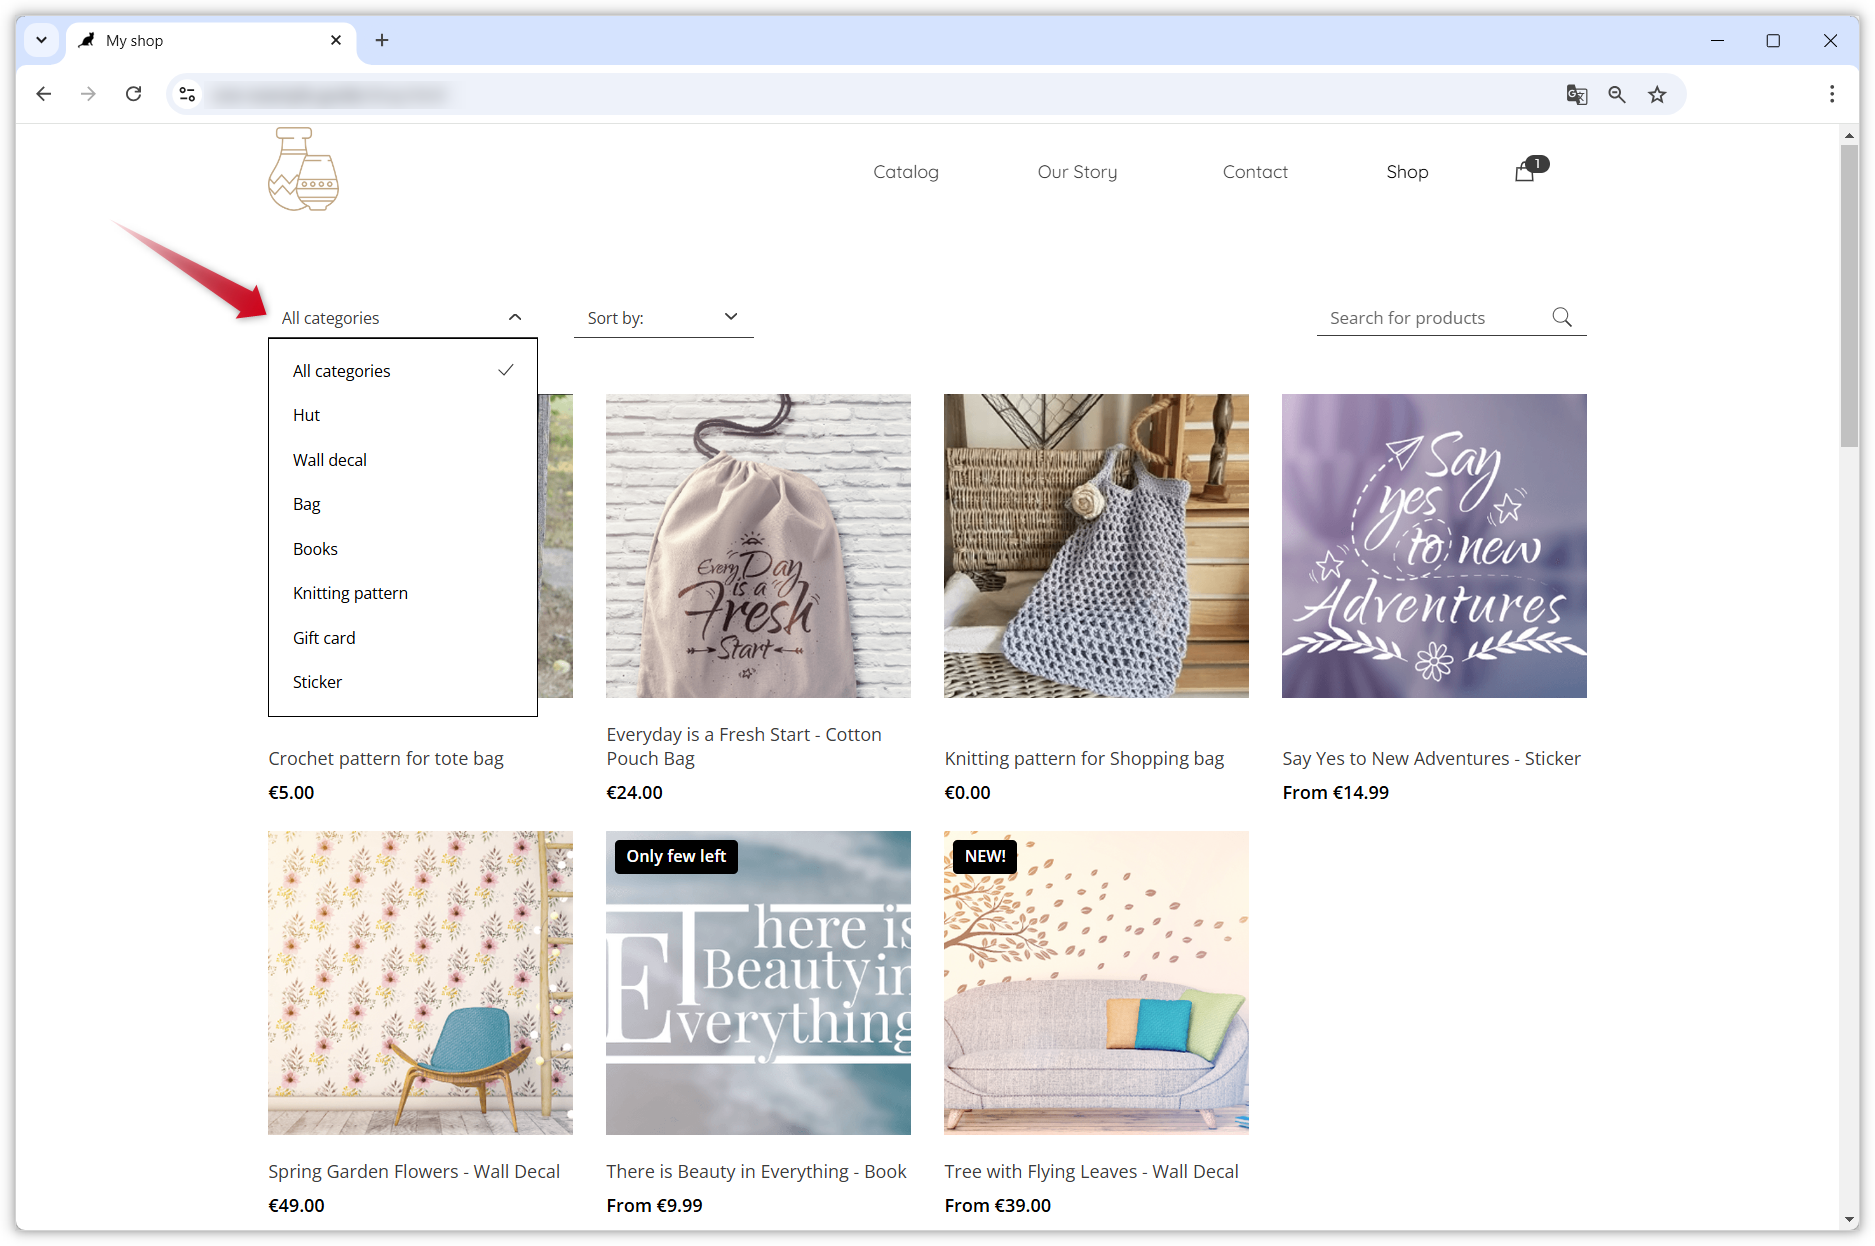Reload the page
The width and height of the screenshot is (1875, 1246).
point(133,94)
